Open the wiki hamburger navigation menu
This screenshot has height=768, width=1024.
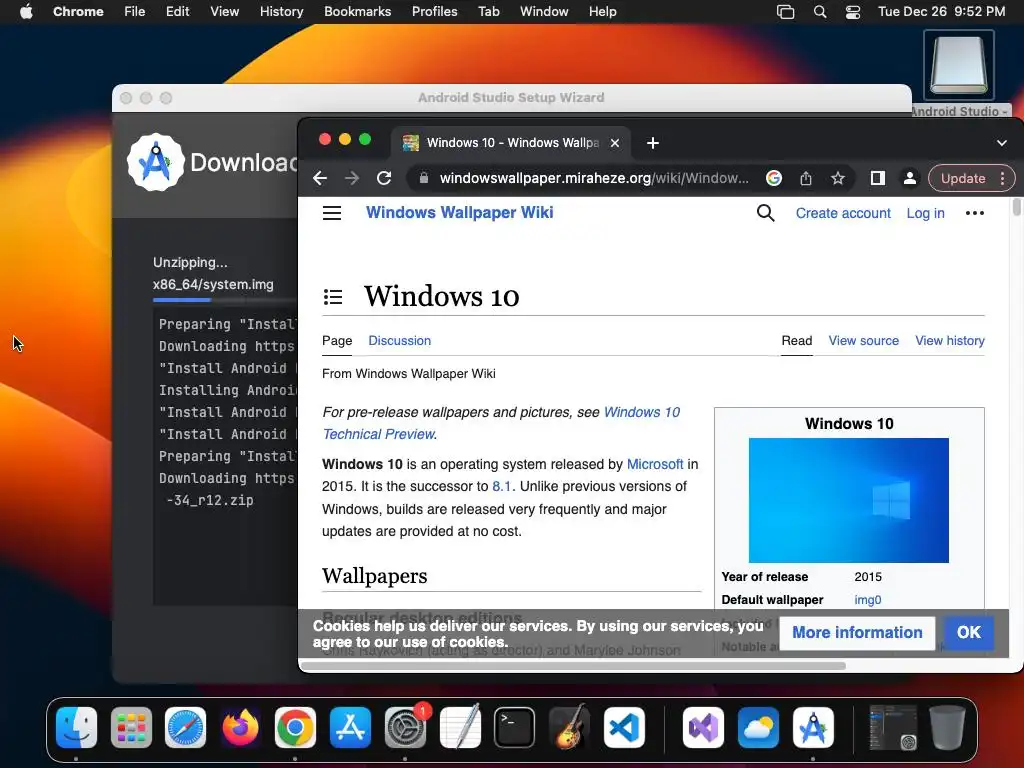point(332,213)
